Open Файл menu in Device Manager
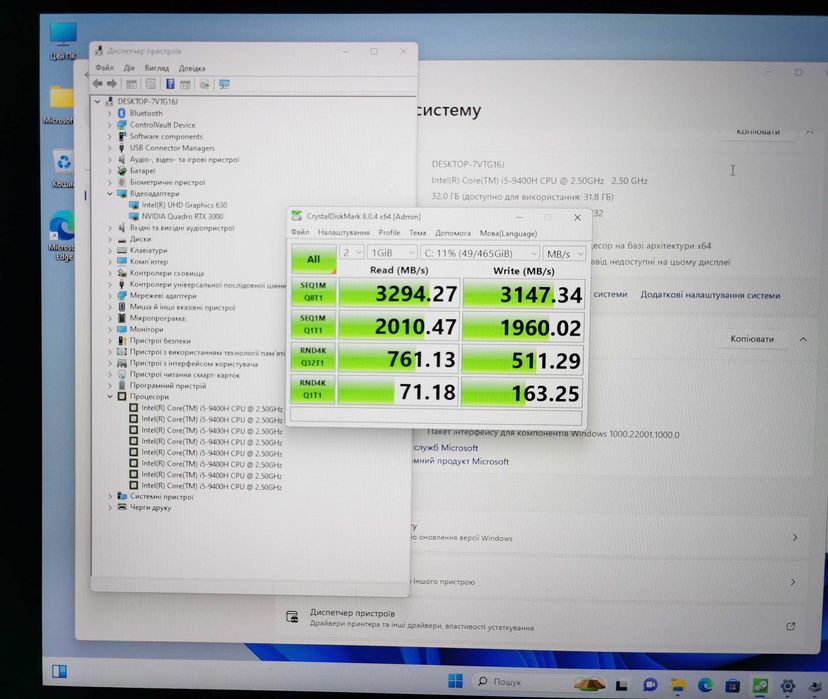The height and width of the screenshot is (699, 828). coord(105,68)
